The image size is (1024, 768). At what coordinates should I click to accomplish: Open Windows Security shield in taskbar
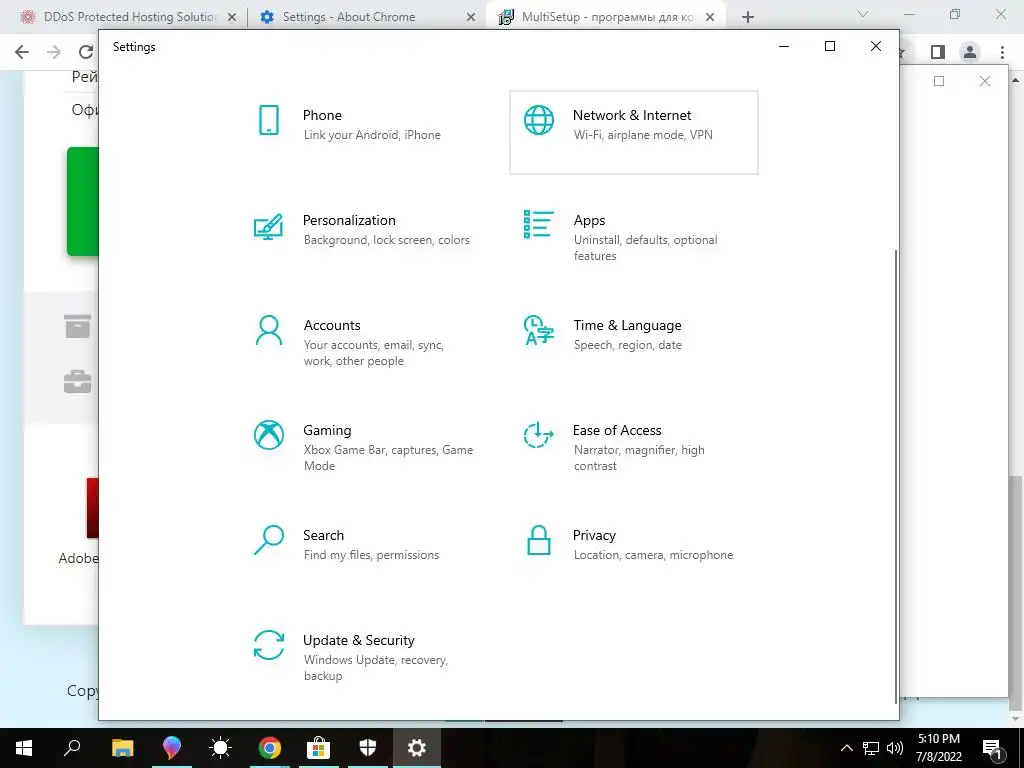point(368,748)
